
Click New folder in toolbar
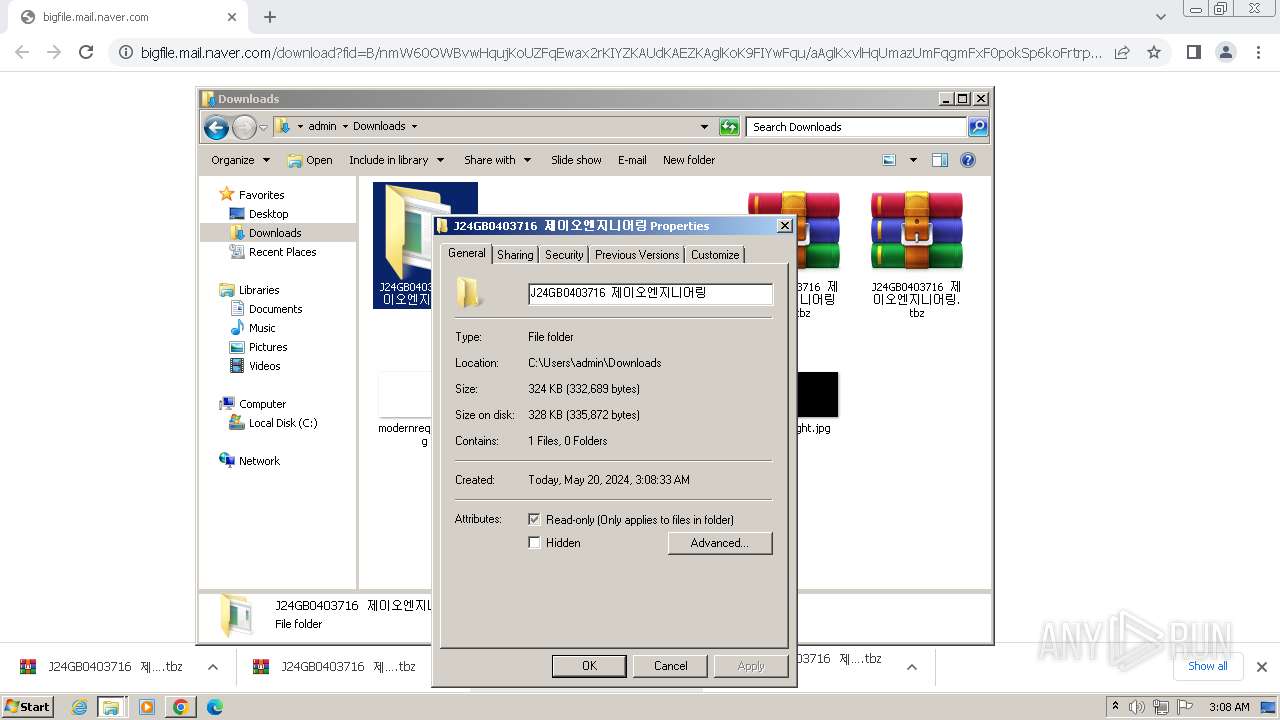tap(689, 160)
